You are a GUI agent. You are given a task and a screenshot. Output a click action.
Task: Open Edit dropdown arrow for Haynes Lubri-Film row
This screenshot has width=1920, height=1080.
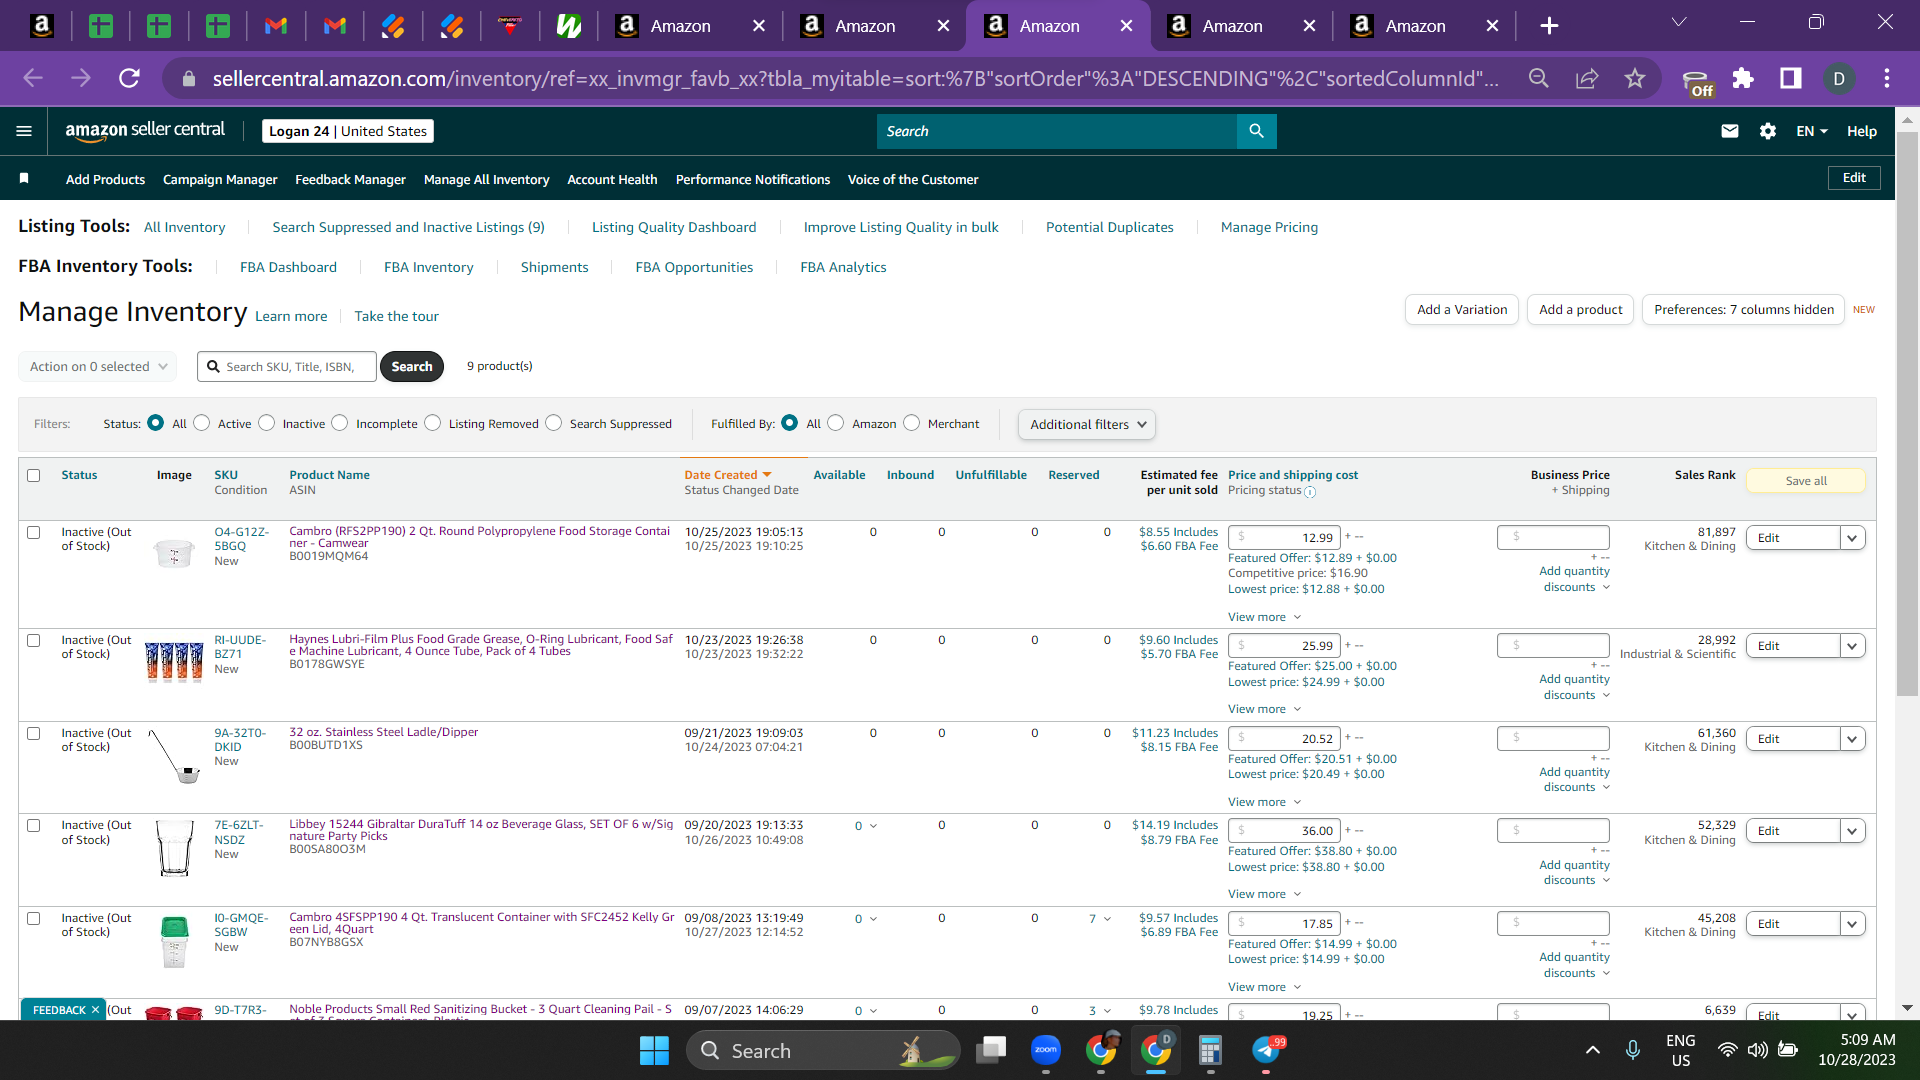click(x=1852, y=646)
